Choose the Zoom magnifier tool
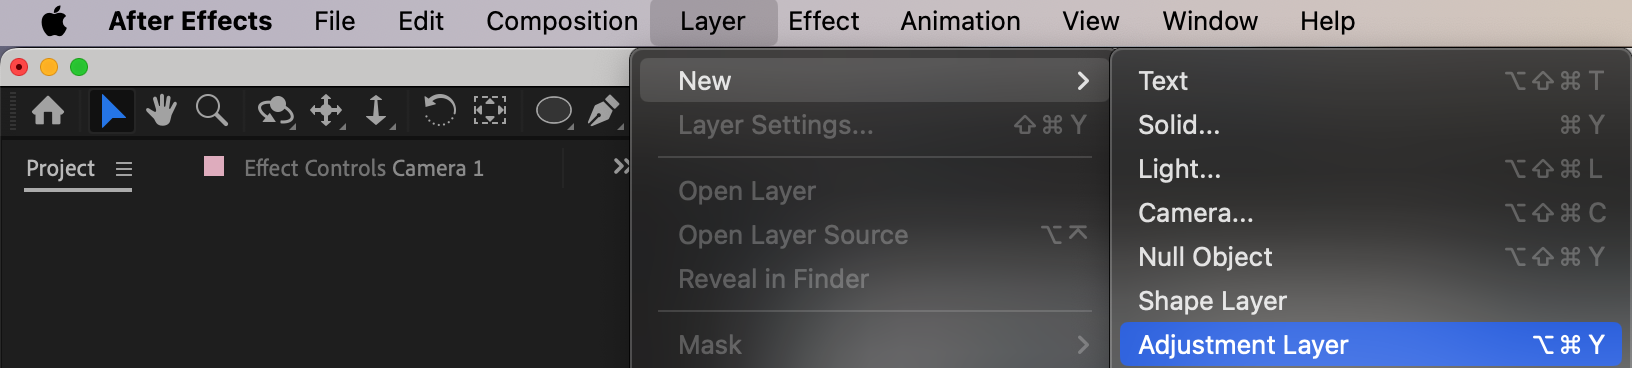The height and width of the screenshot is (368, 1632). coord(211,110)
